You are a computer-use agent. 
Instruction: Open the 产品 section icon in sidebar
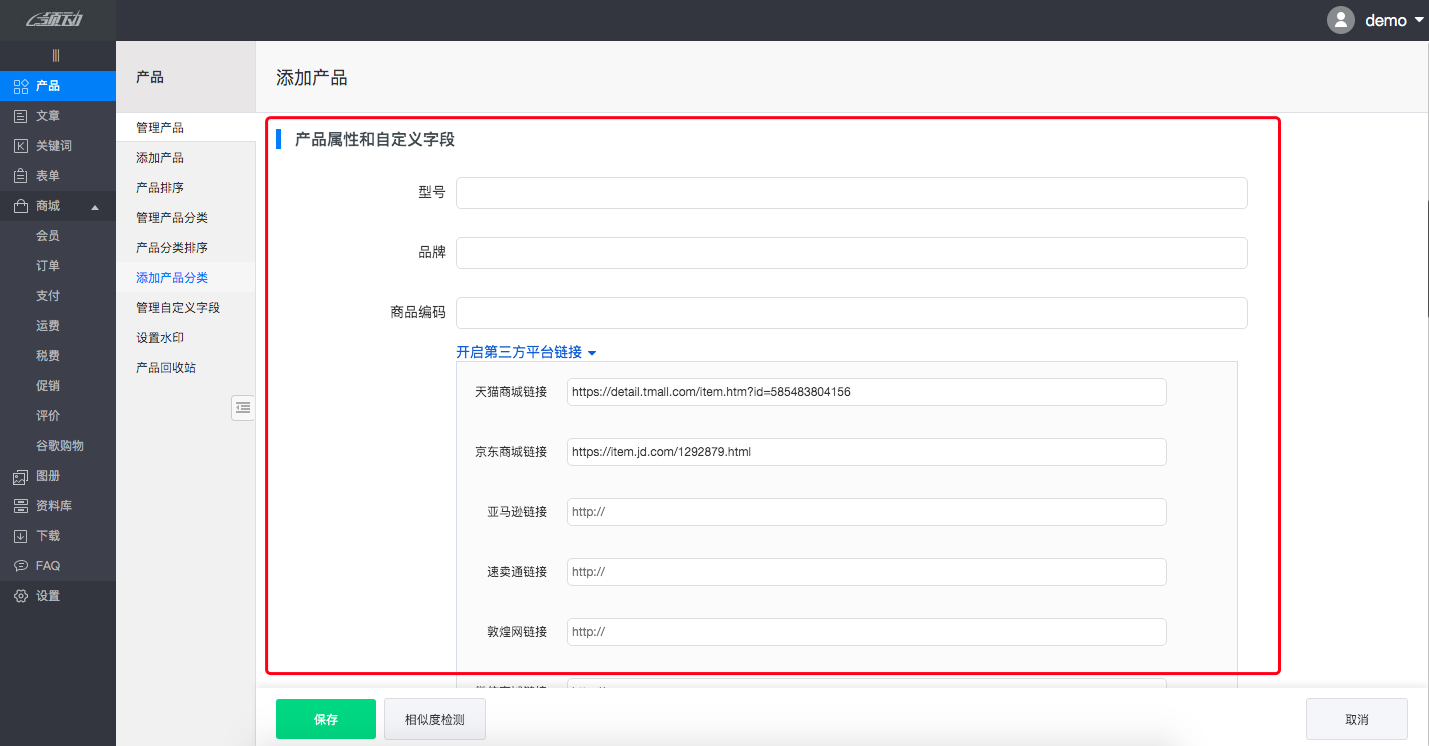[x=21, y=86]
